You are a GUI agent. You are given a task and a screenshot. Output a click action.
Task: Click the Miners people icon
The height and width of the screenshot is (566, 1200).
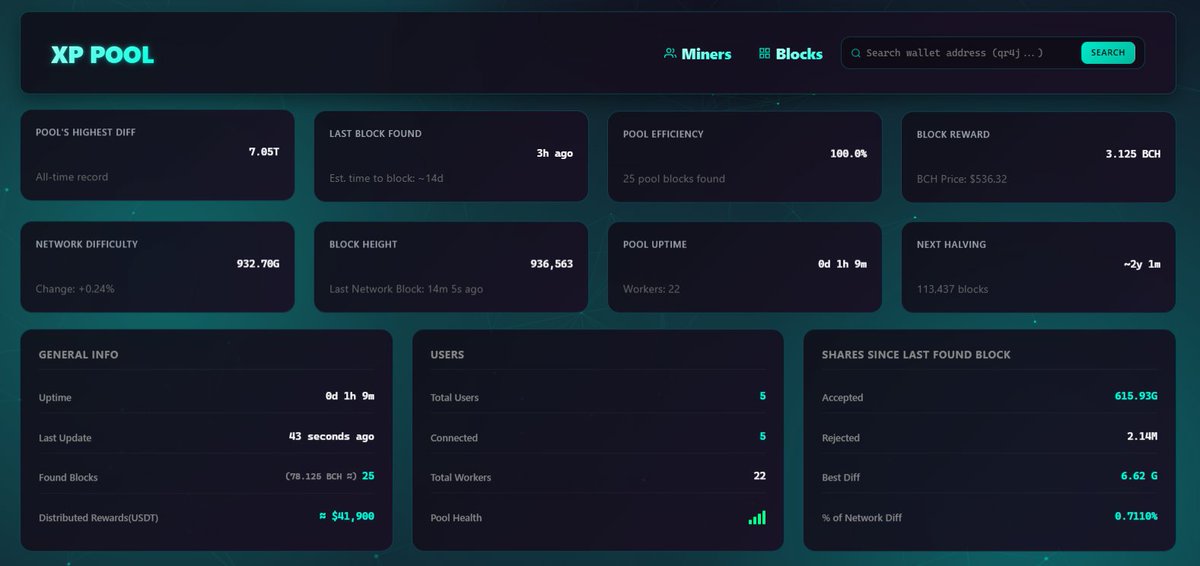pos(670,54)
